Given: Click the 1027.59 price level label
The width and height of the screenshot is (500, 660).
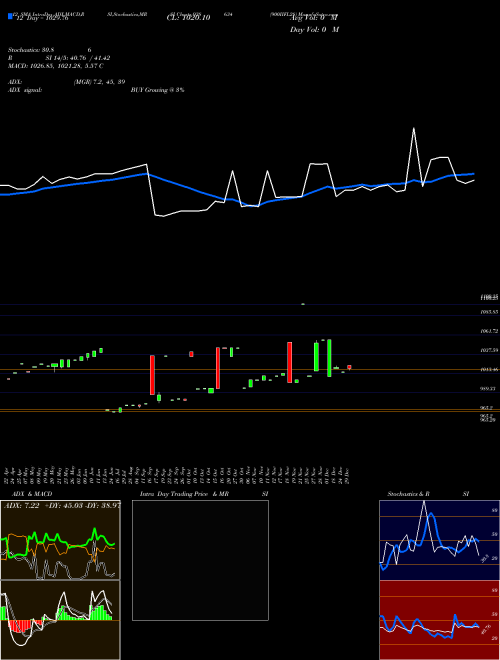Looking at the screenshot, I should coord(489,350).
